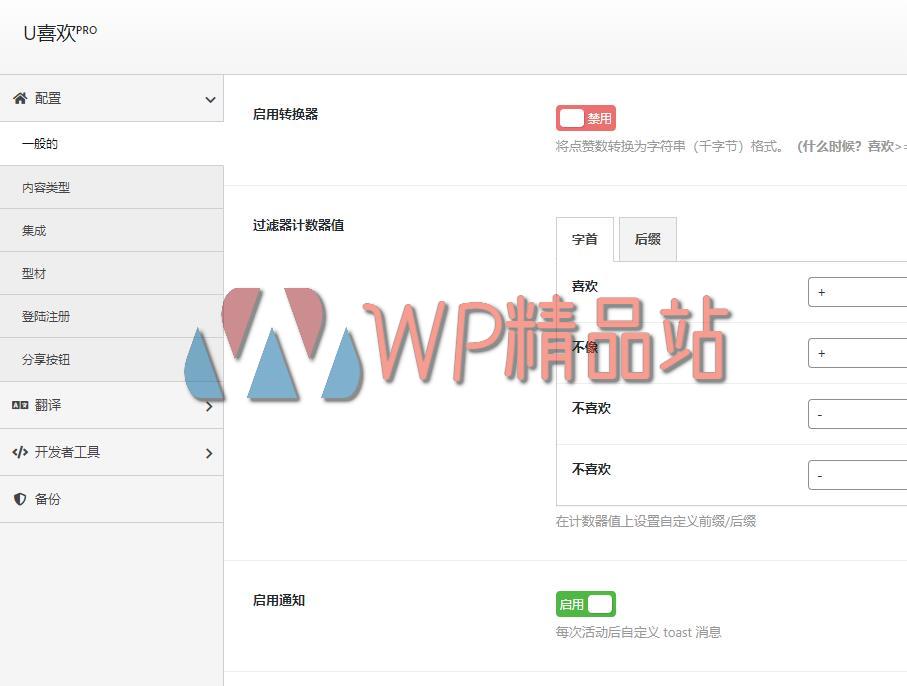This screenshot has width=907, height=686.
Task: Click the code icon beside 开发者工具
Action: pyautogui.click(x=21, y=452)
